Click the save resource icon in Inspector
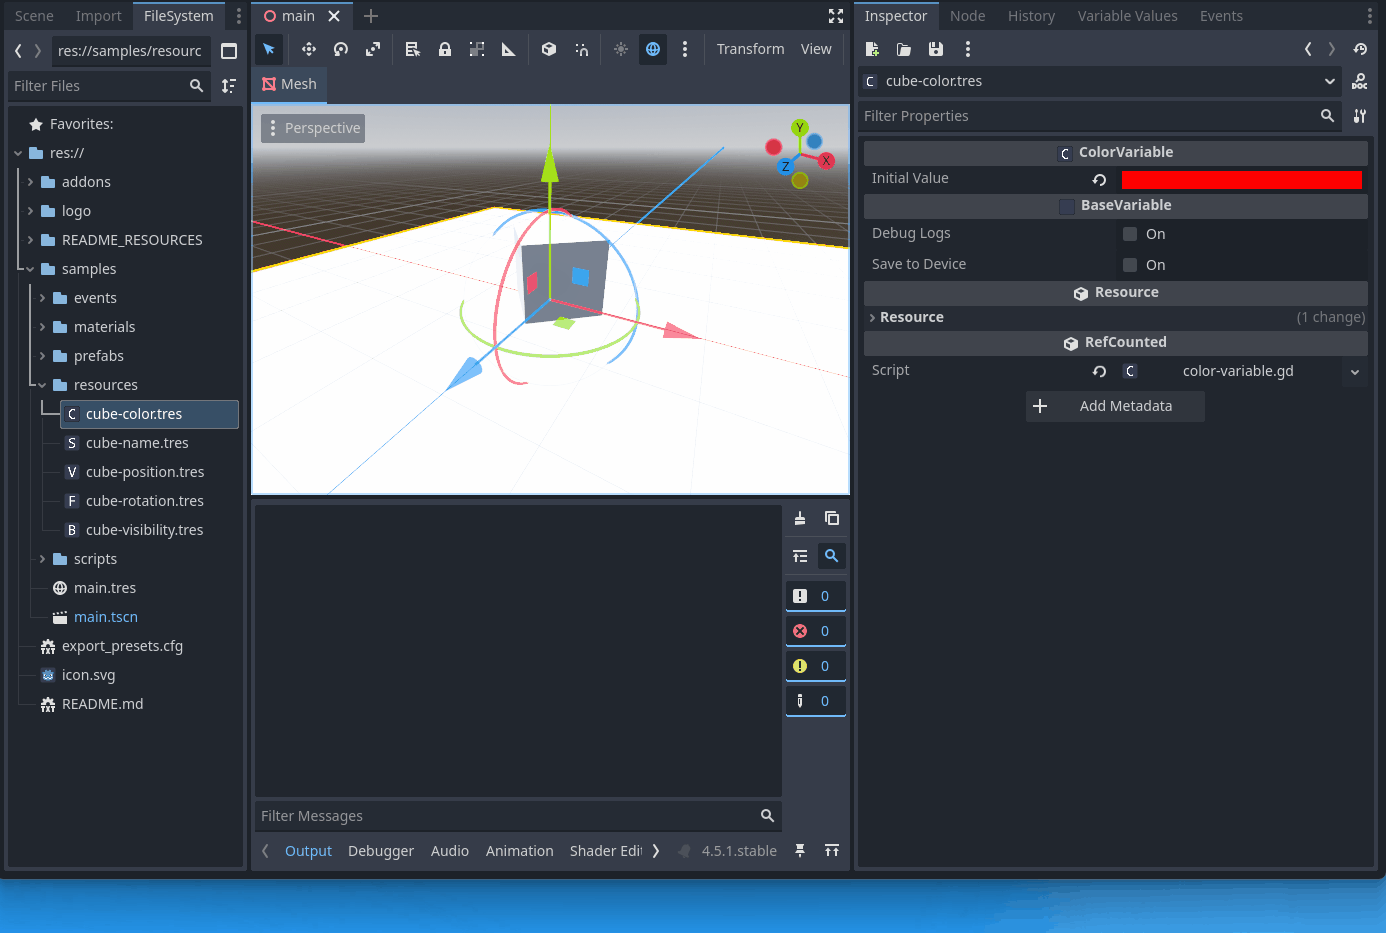The width and height of the screenshot is (1386, 933). pos(936,49)
